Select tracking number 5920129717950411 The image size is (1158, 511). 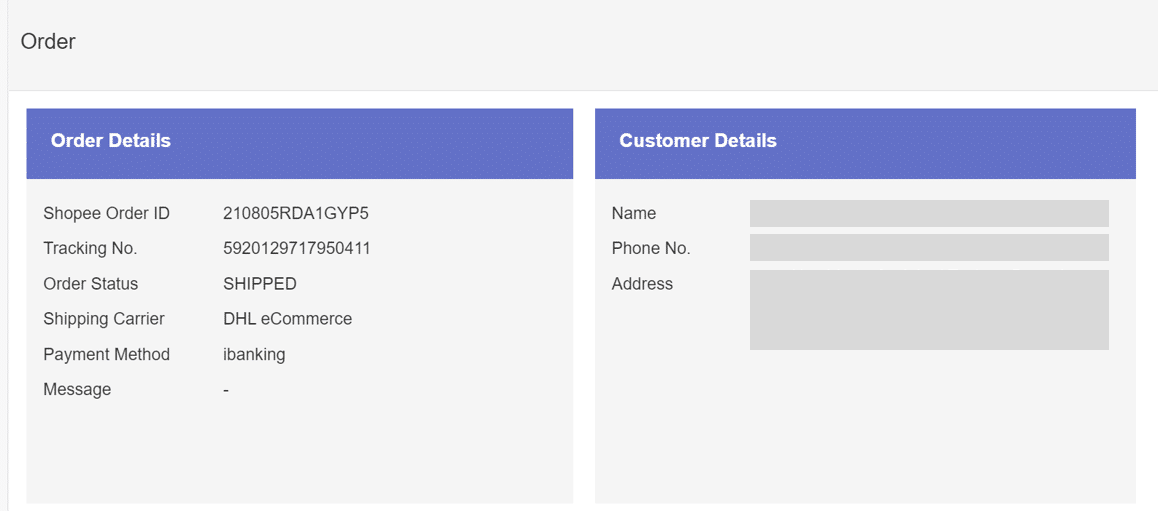297,248
